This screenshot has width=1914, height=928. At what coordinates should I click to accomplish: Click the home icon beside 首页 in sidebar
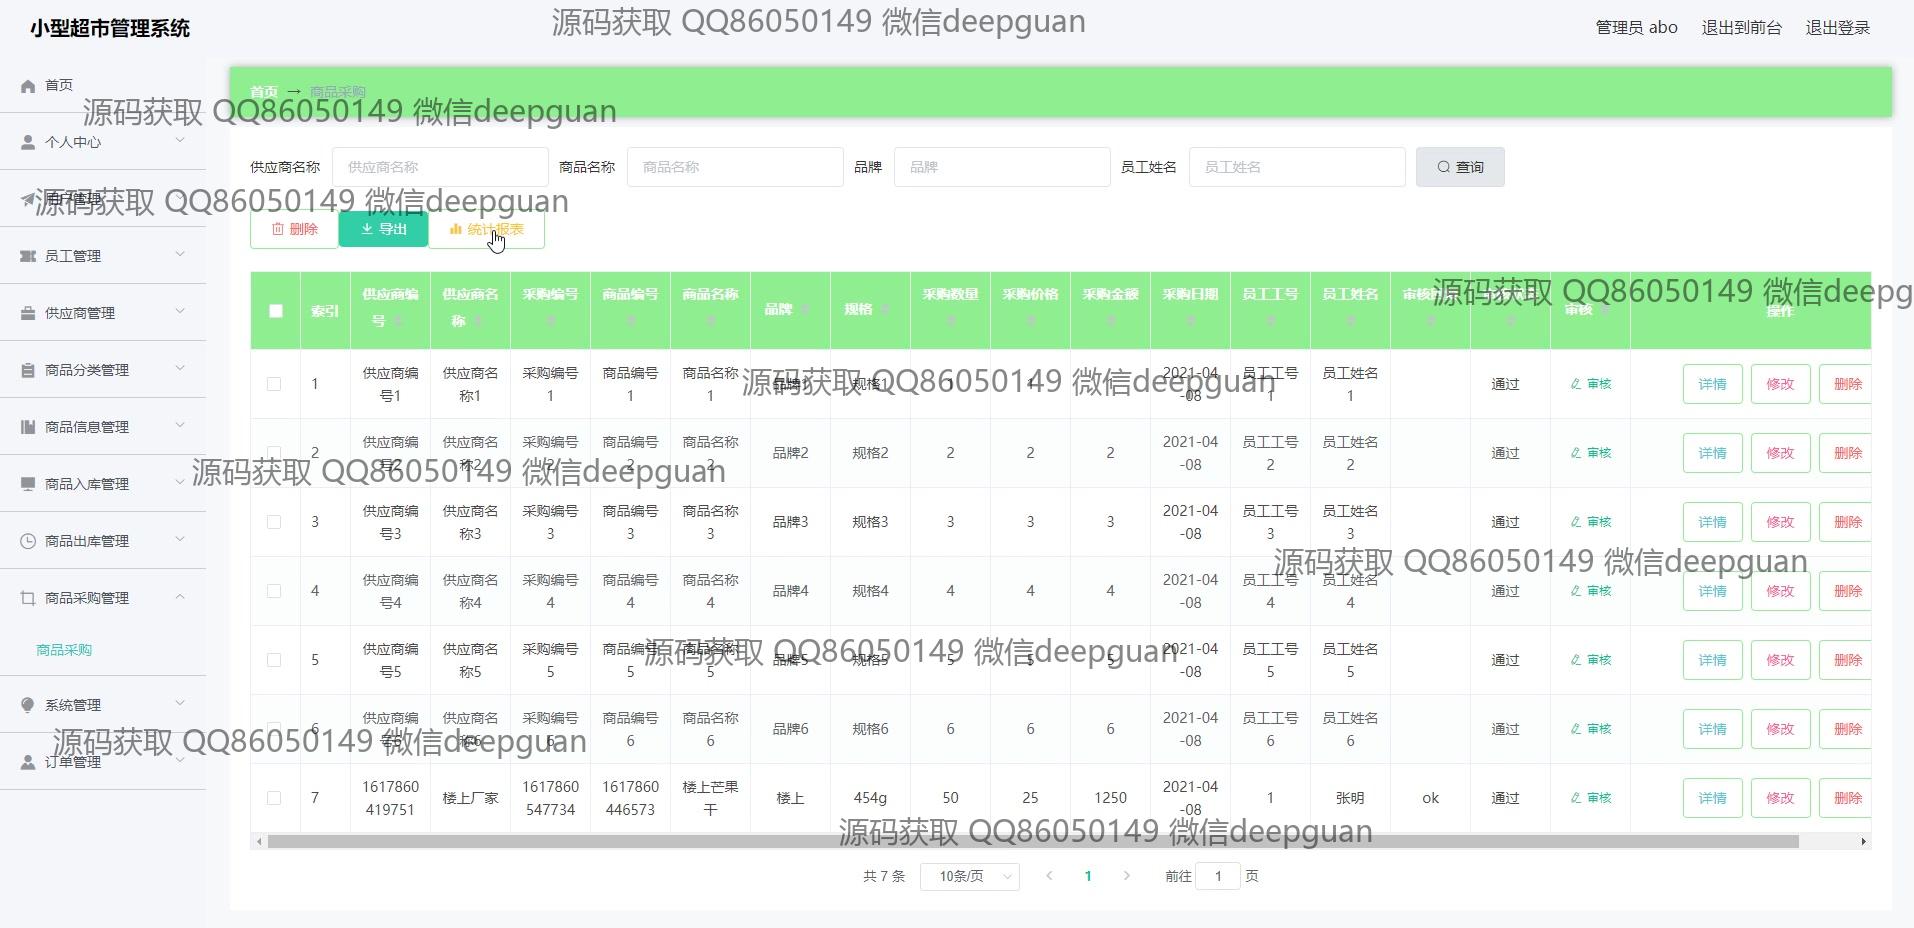point(28,86)
